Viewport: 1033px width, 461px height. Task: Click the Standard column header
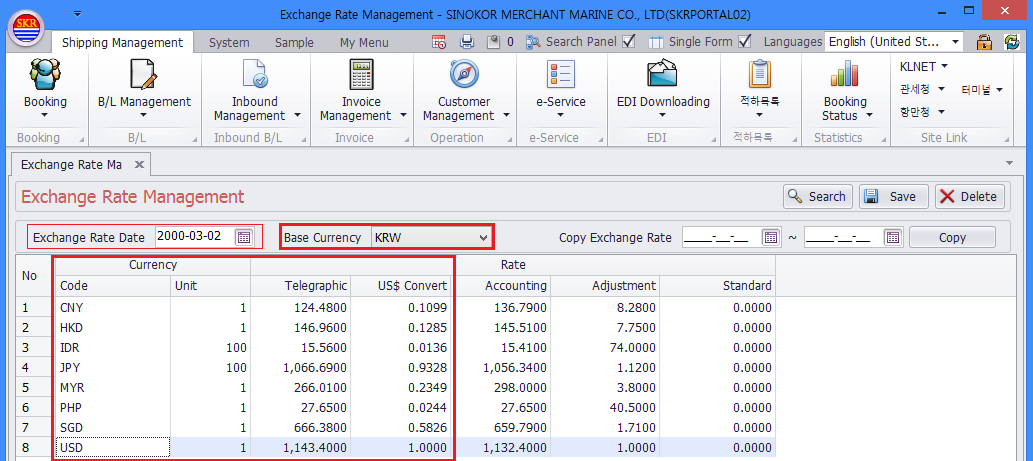tap(717, 286)
